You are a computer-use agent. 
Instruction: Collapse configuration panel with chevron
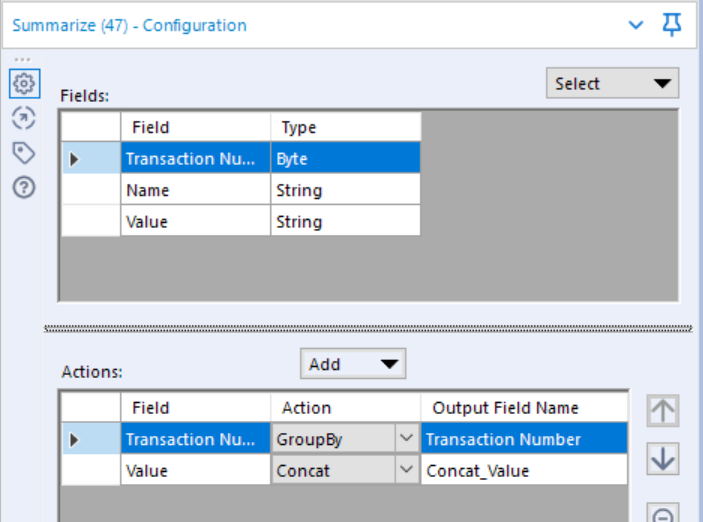(x=636, y=25)
